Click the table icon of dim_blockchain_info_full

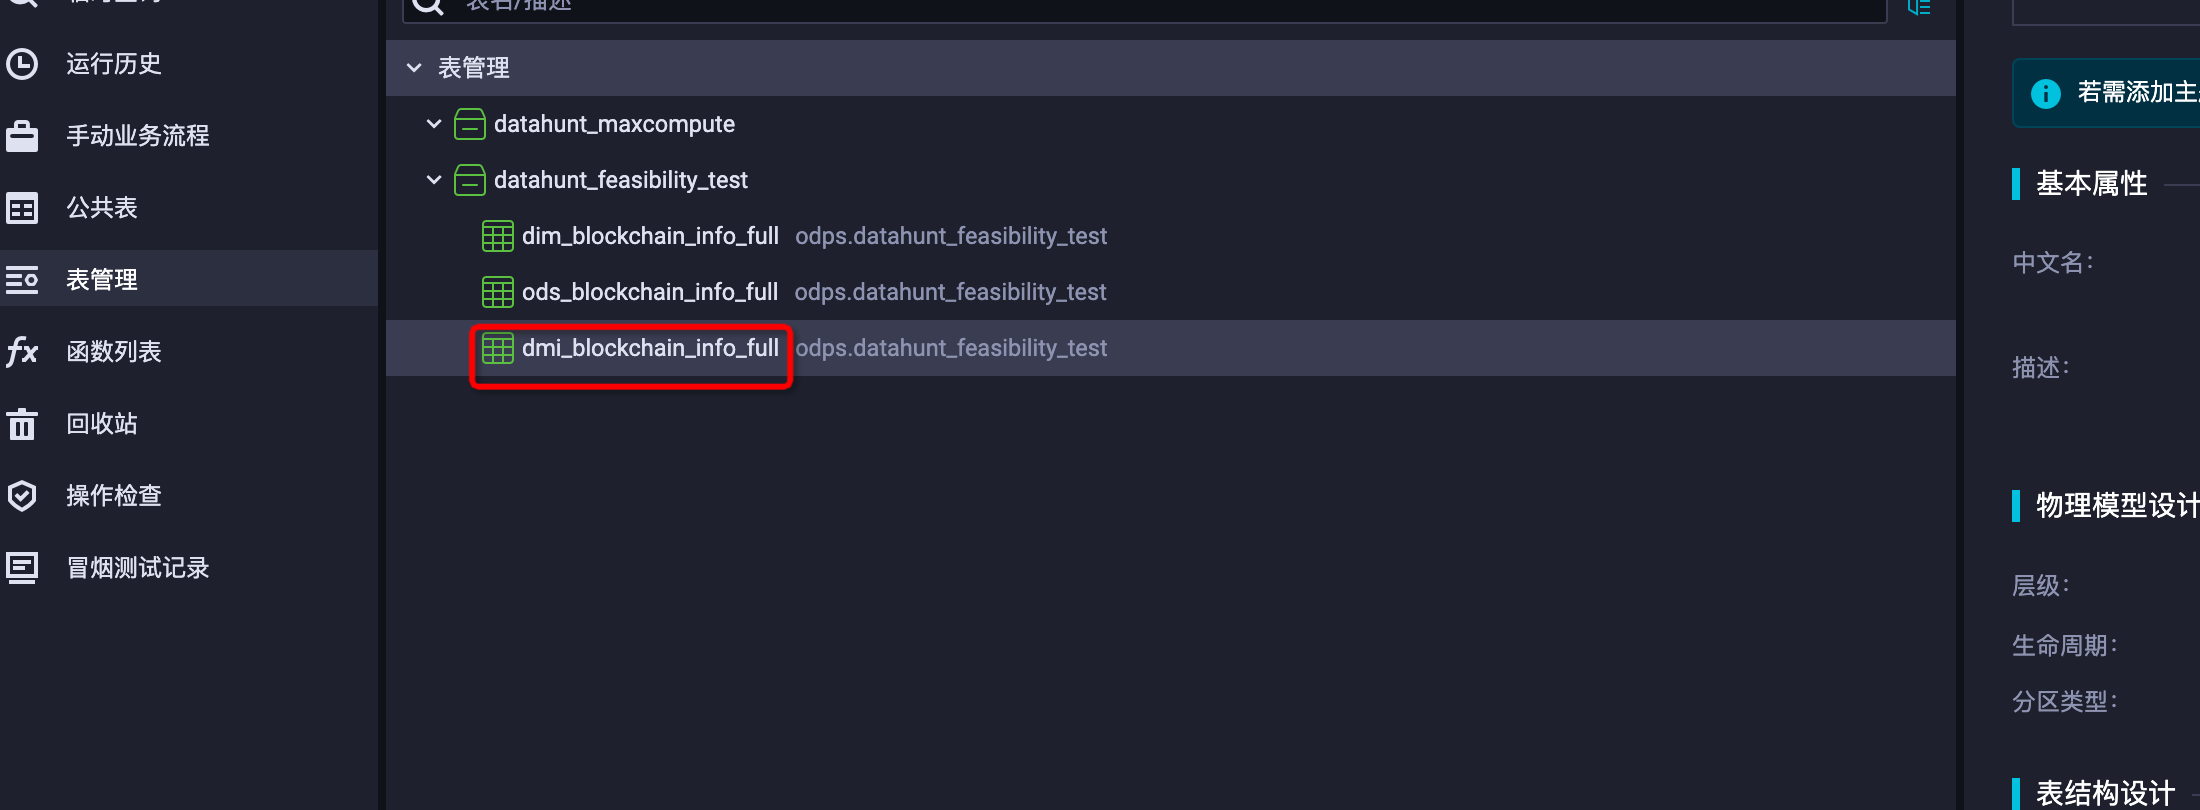coord(497,236)
